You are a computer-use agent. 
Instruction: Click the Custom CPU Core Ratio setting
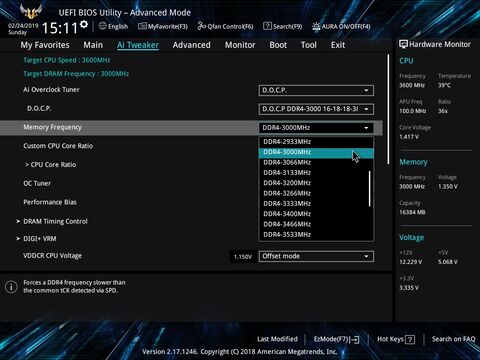click(x=58, y=146)
